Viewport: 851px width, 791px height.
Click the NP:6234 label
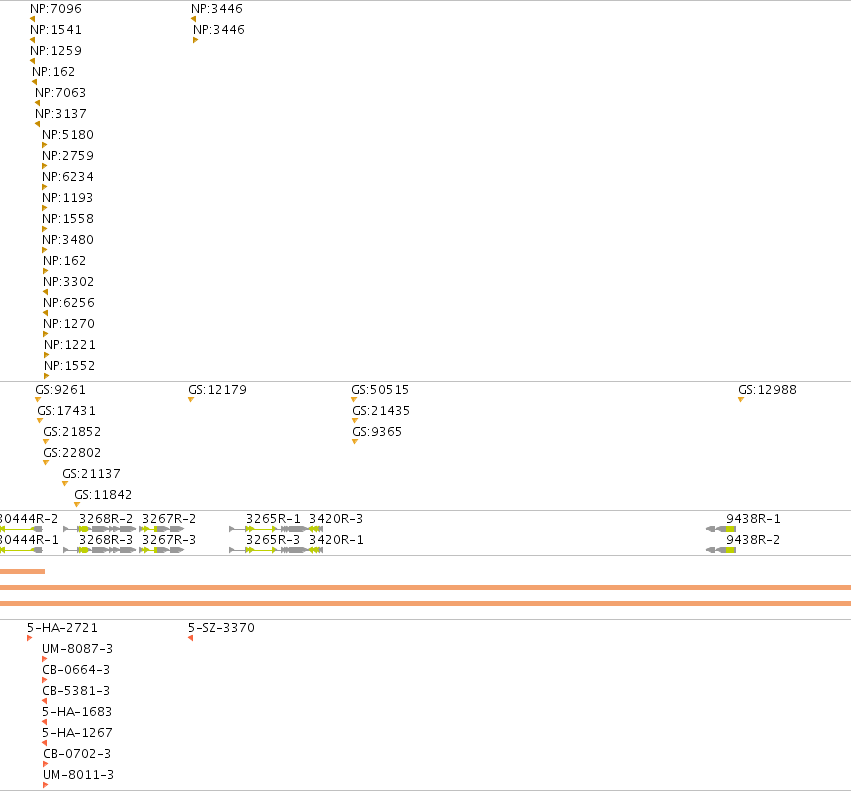[68, 177]
